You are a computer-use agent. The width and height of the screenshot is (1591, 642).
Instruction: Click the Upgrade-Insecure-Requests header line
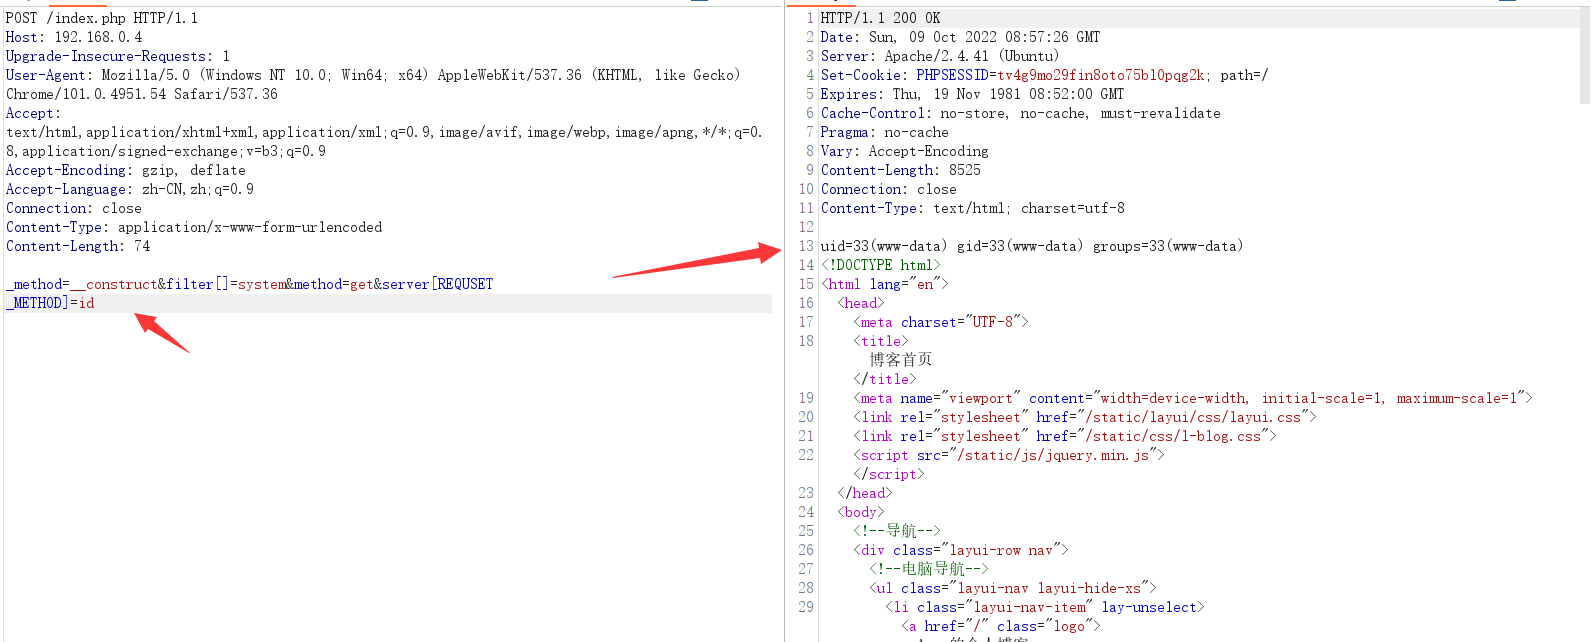point(117,56)
